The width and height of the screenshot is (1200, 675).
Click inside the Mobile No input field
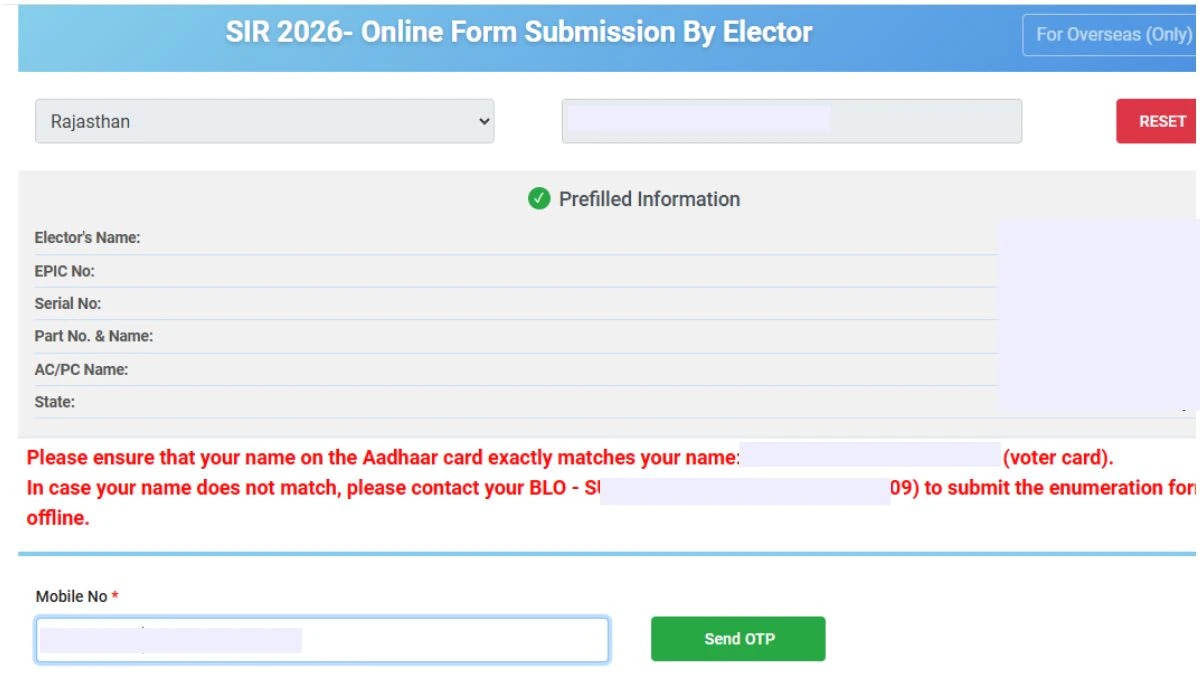pyautogui.click(x=320, y=640)
